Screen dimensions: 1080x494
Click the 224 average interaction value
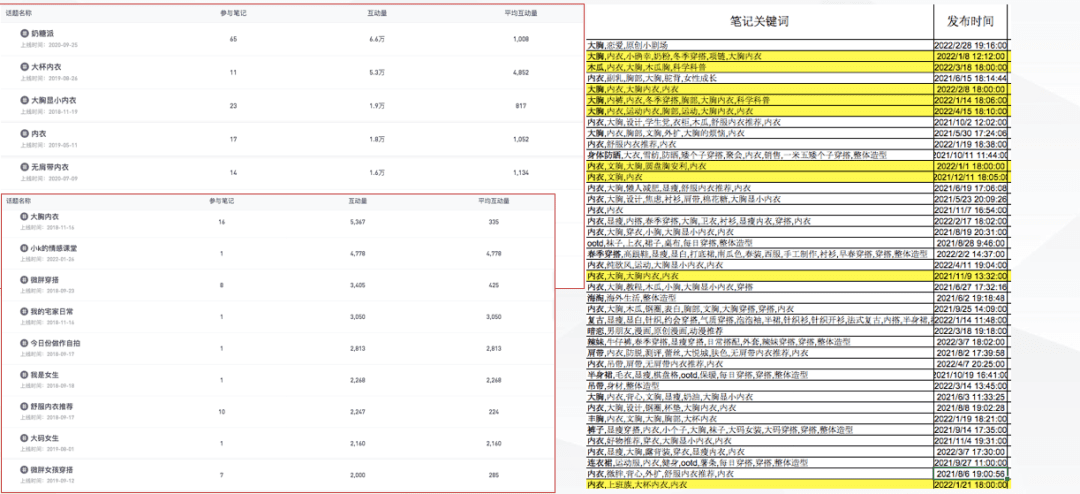[x=494, y=412]
